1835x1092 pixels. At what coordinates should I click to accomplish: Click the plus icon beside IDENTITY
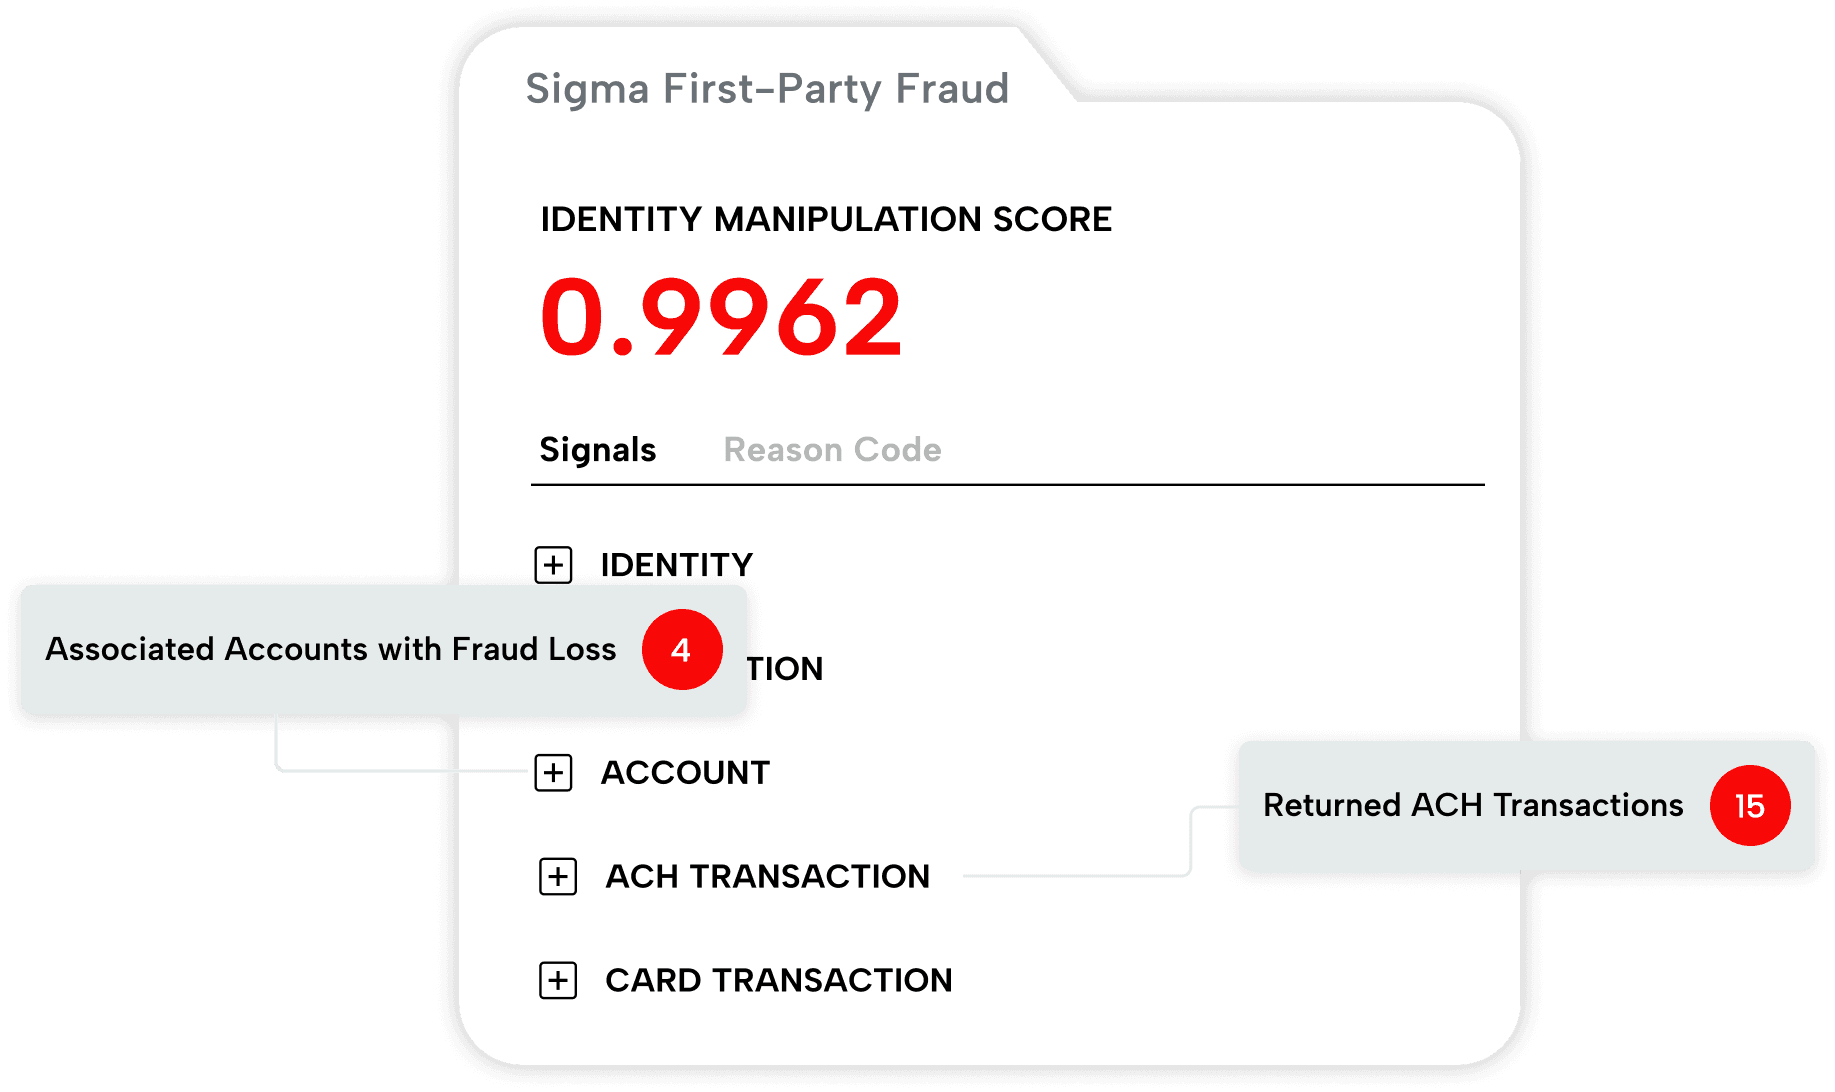click(554, 564)
